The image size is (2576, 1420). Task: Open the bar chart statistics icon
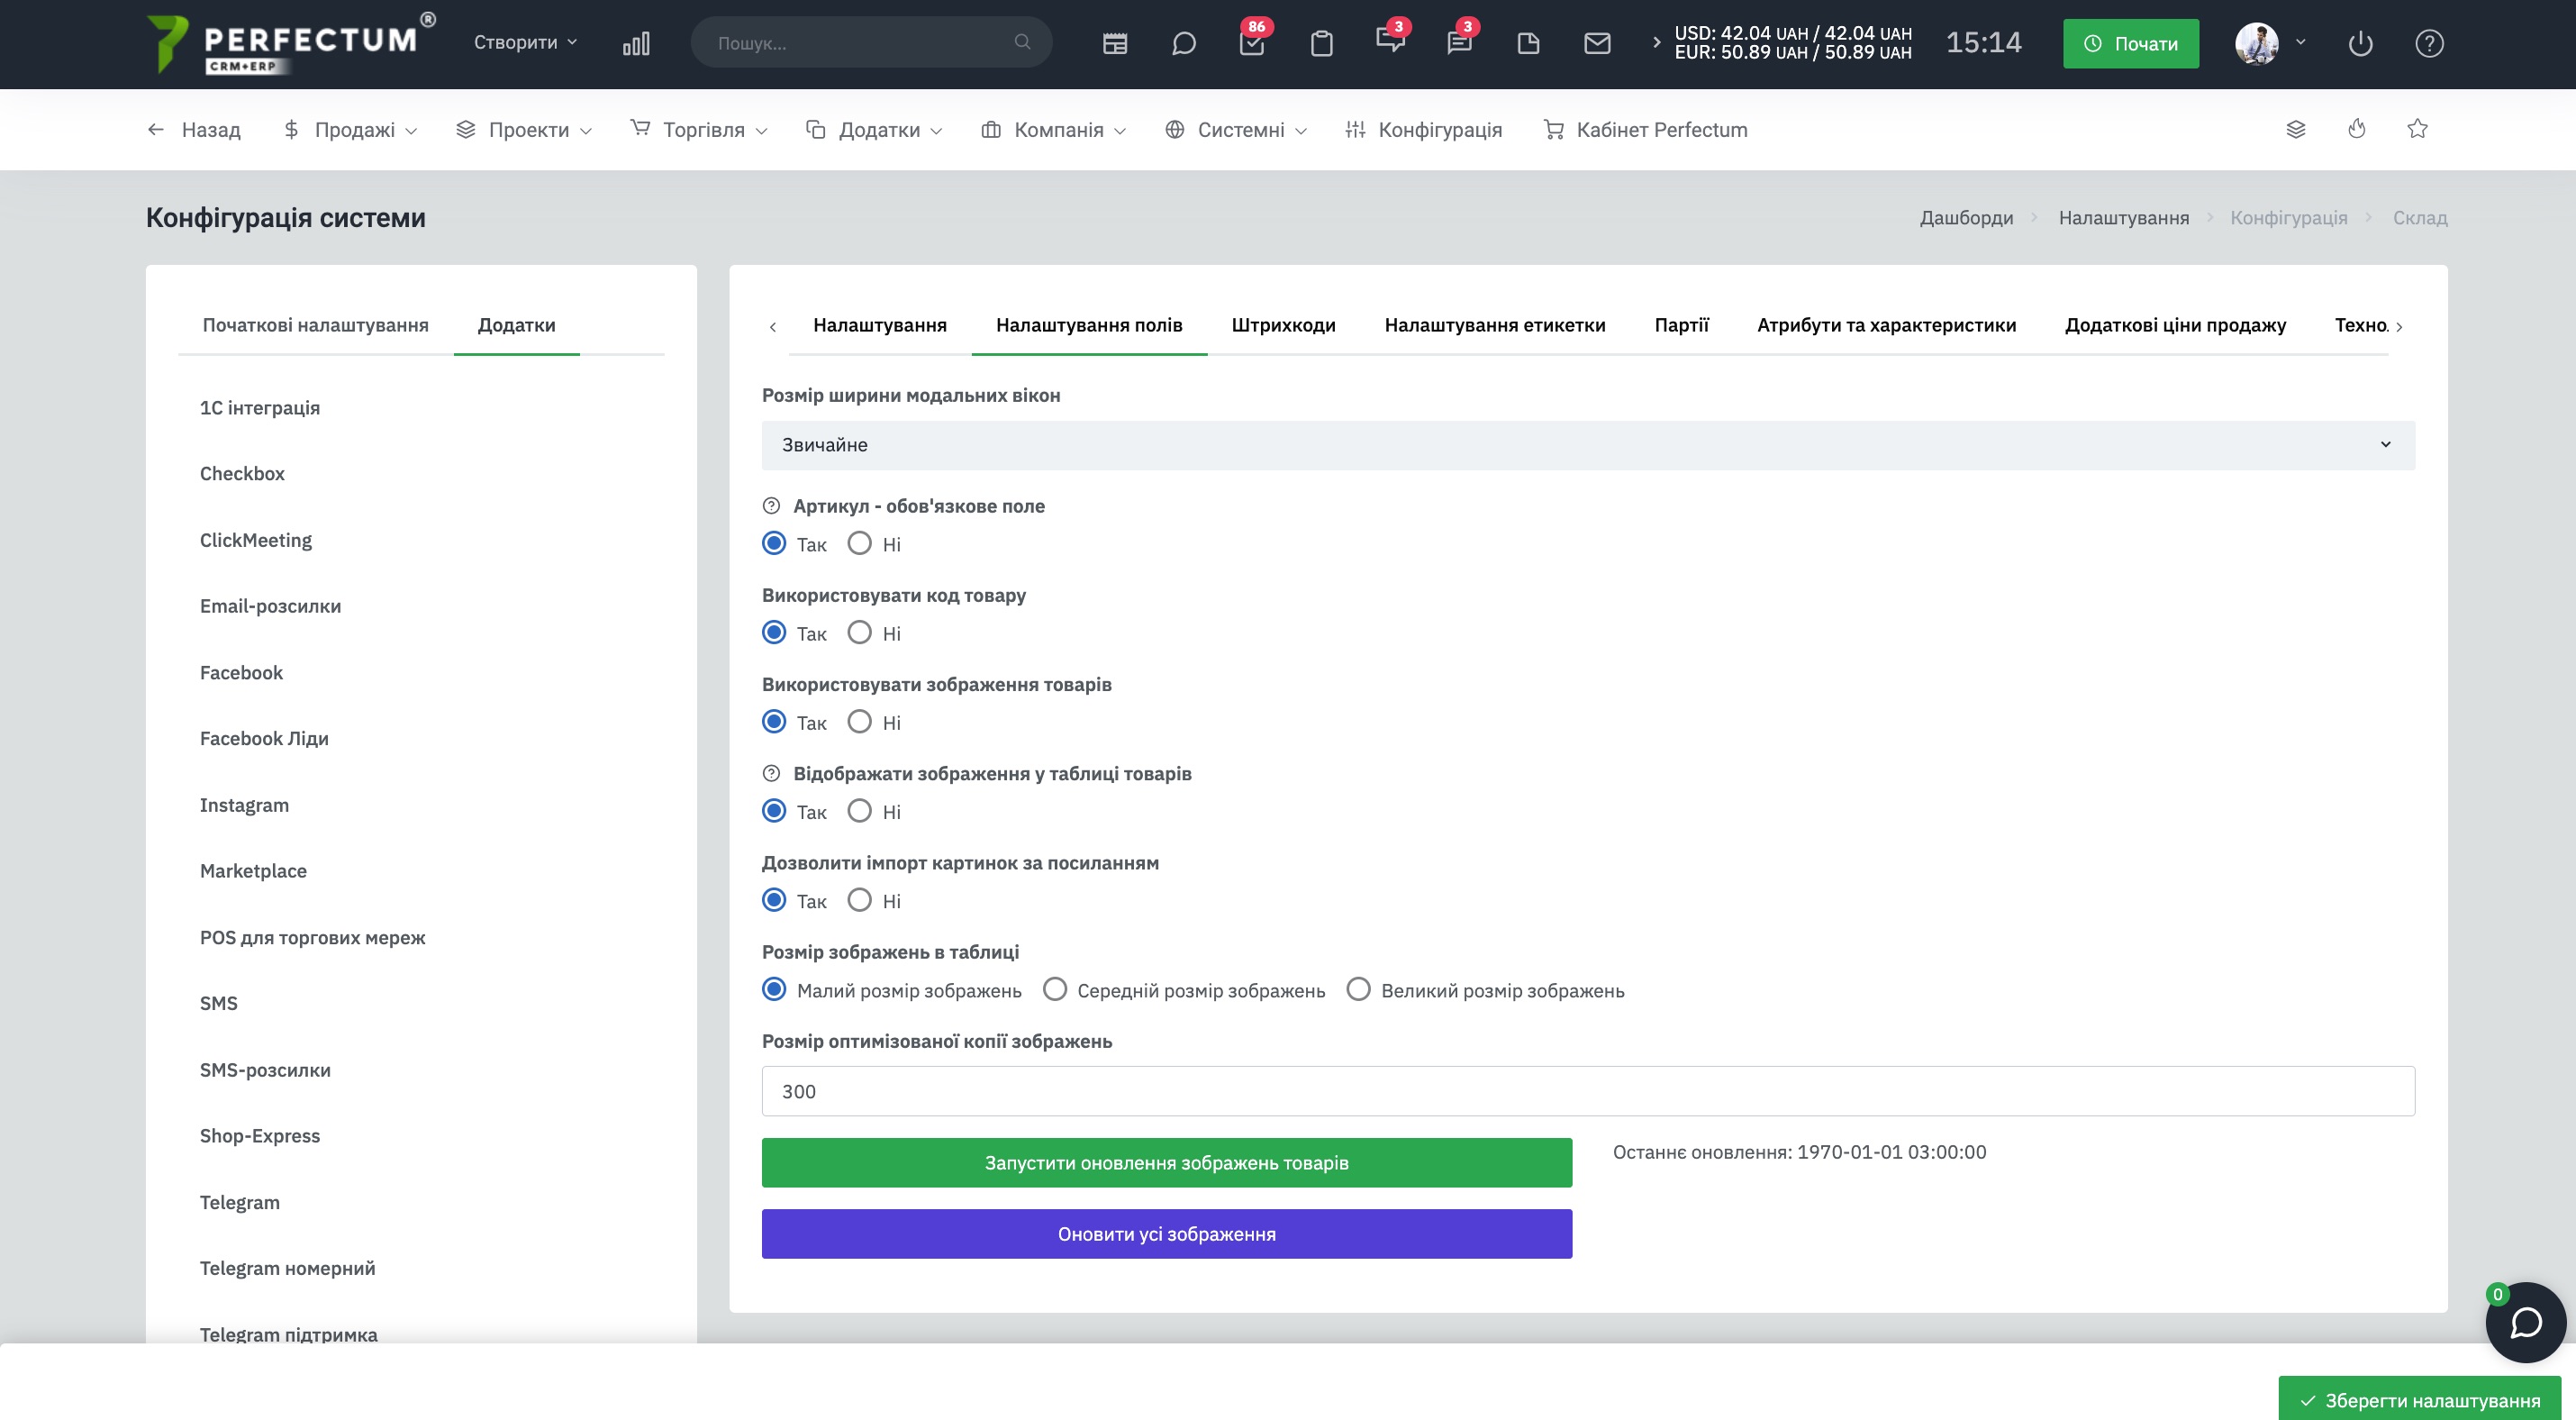click(x=636, y=43)
